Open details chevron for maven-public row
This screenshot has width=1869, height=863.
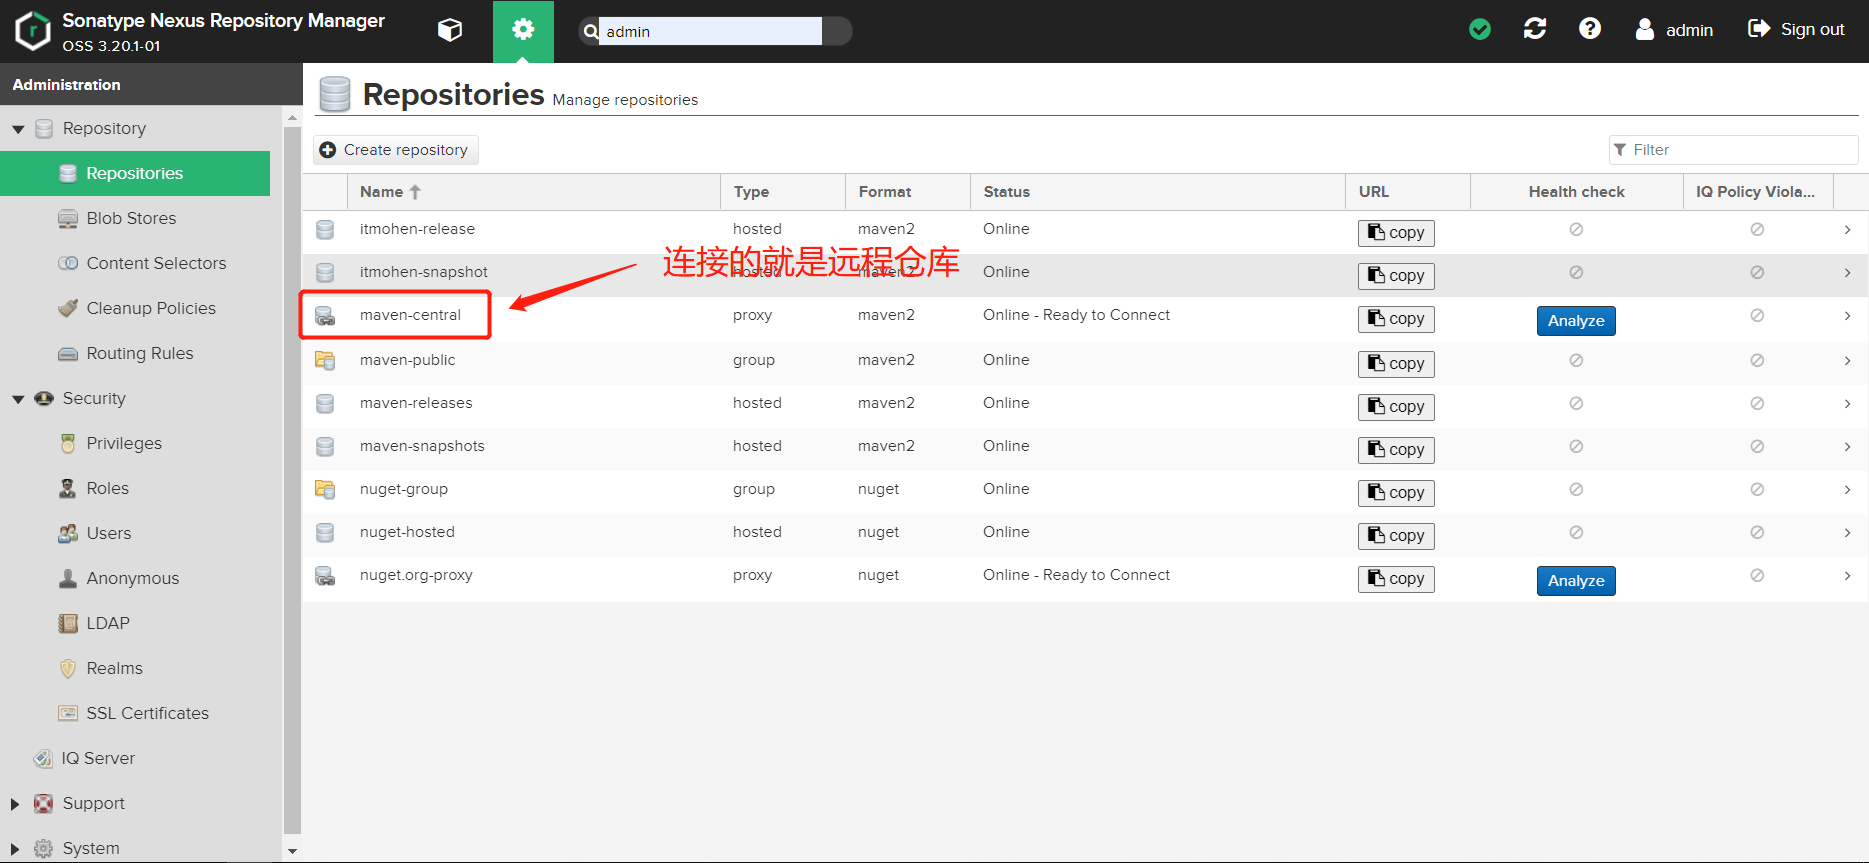click(x=1847, y=361)
